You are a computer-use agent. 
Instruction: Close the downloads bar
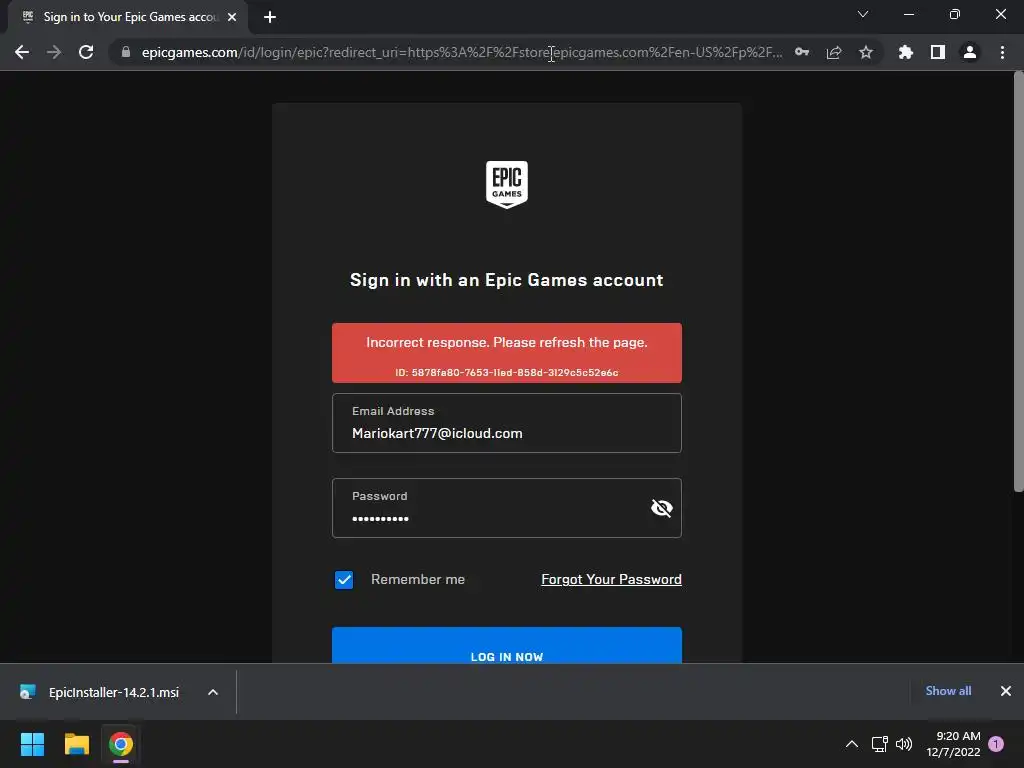point(1006,691)
